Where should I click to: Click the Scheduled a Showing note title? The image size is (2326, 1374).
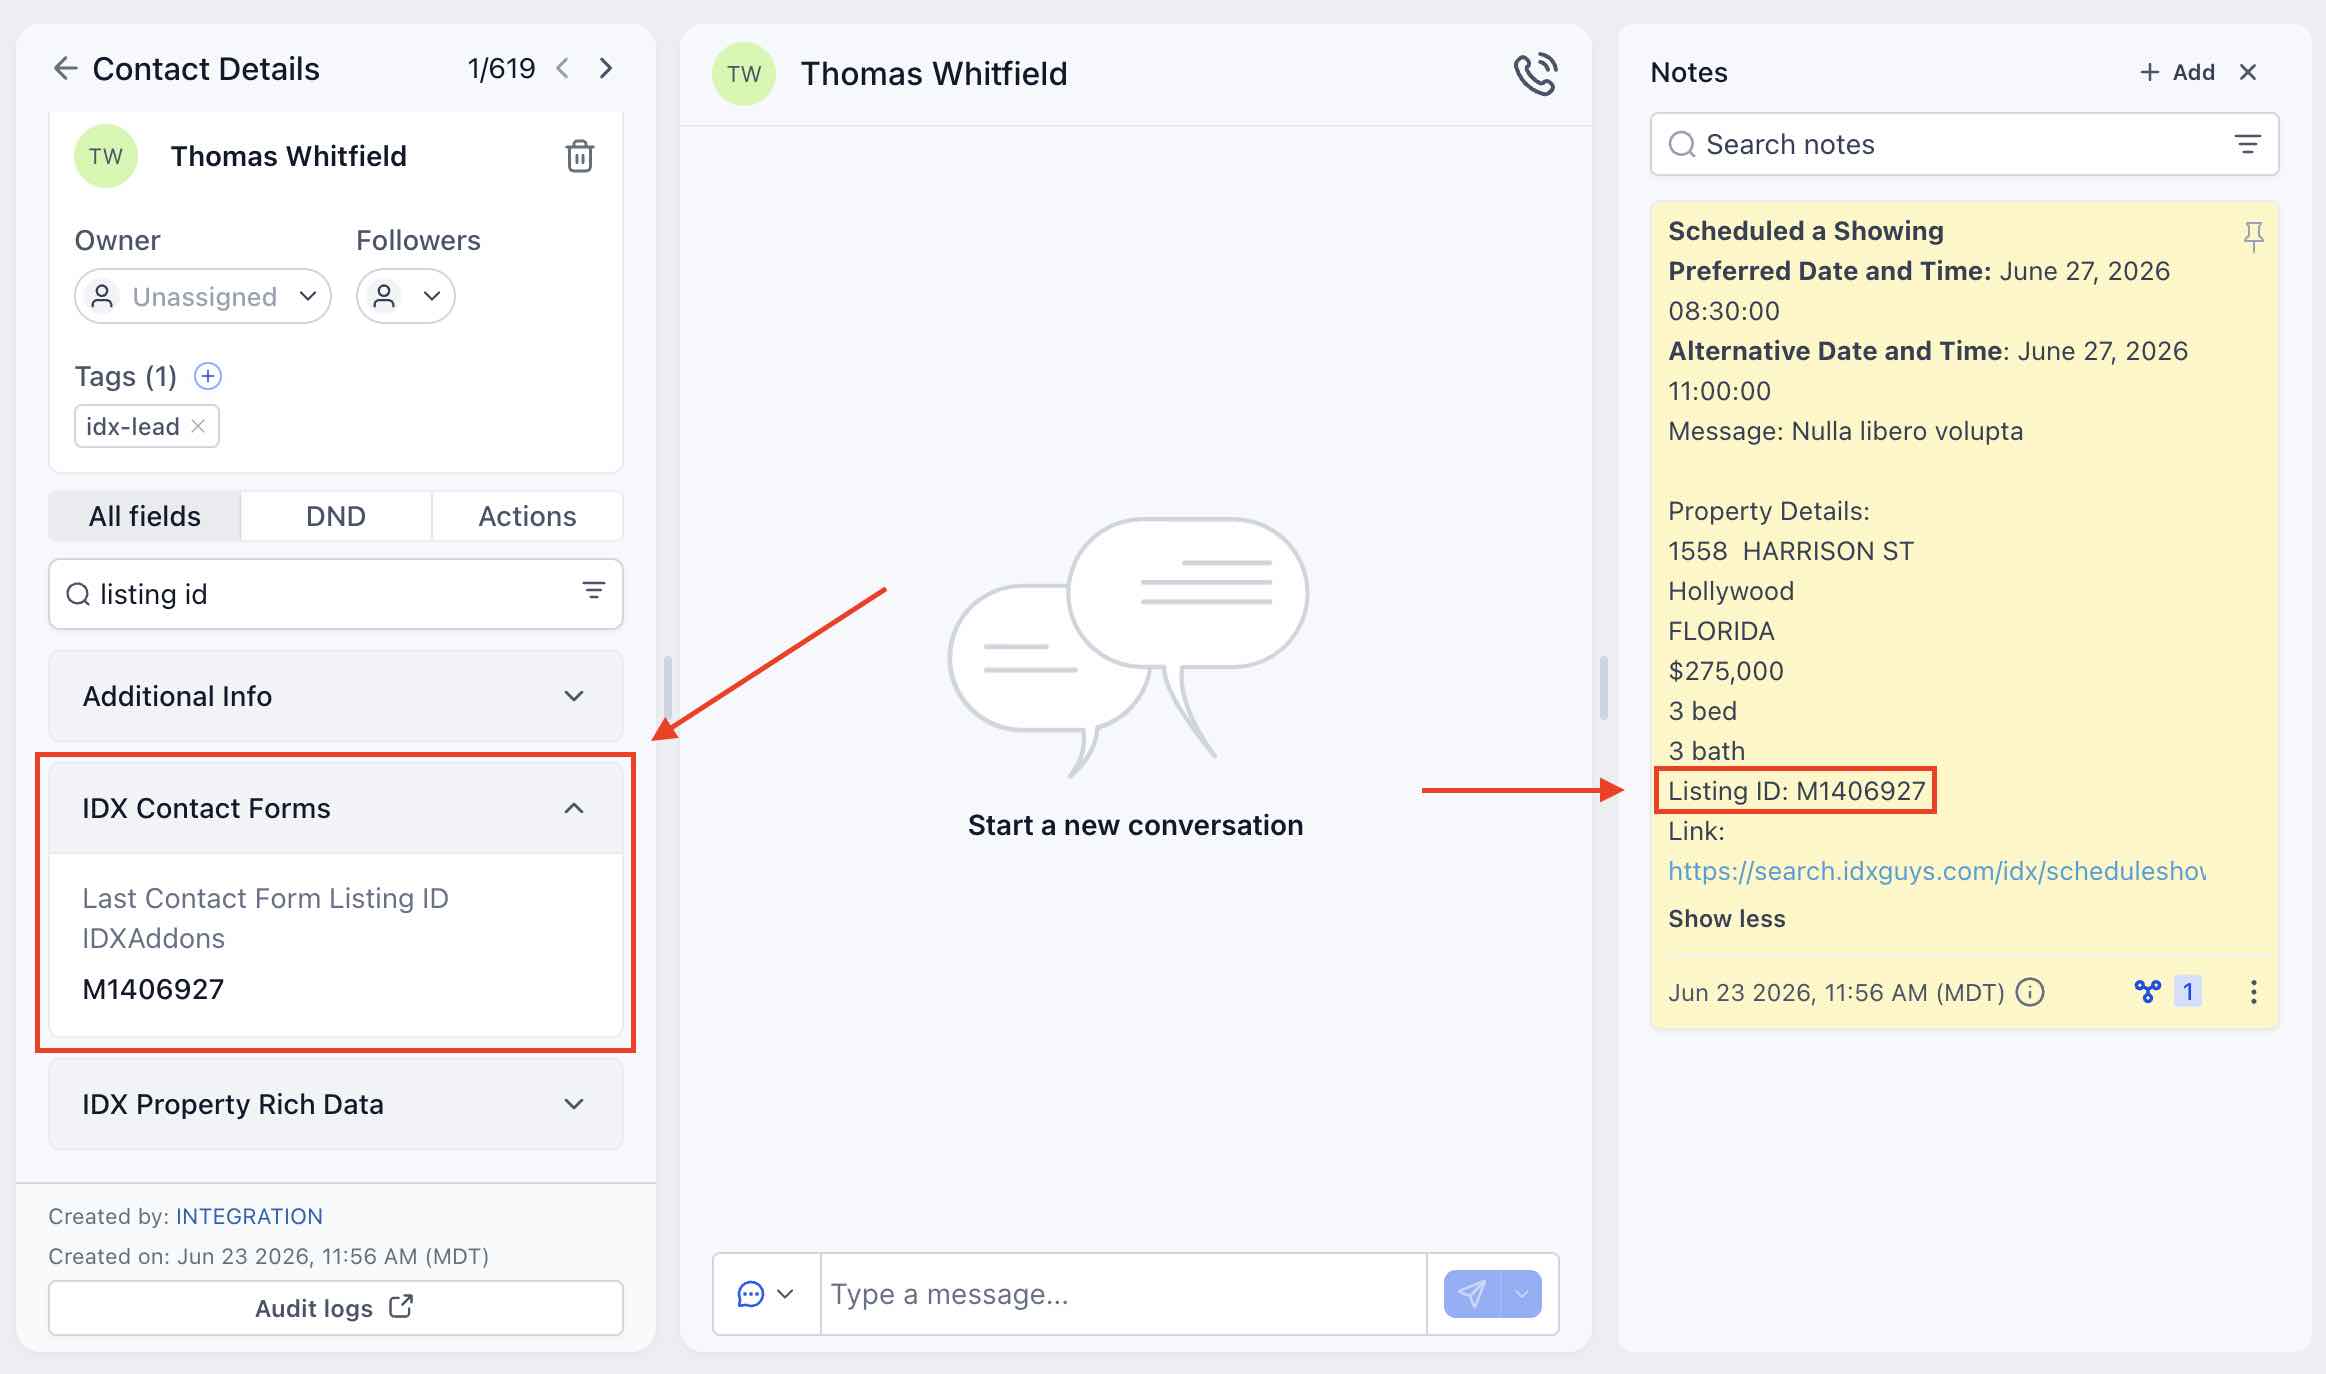pyautogui.click(x=1806, y=231)
